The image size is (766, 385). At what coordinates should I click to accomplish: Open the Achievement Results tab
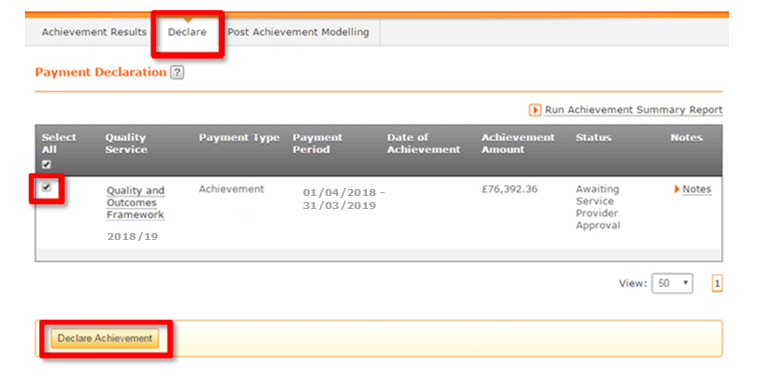(94, 32)
